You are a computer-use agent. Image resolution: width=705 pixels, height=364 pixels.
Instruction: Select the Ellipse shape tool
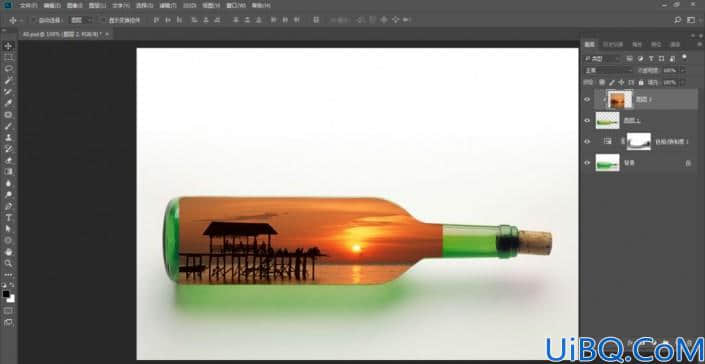(x=8, y=241)
